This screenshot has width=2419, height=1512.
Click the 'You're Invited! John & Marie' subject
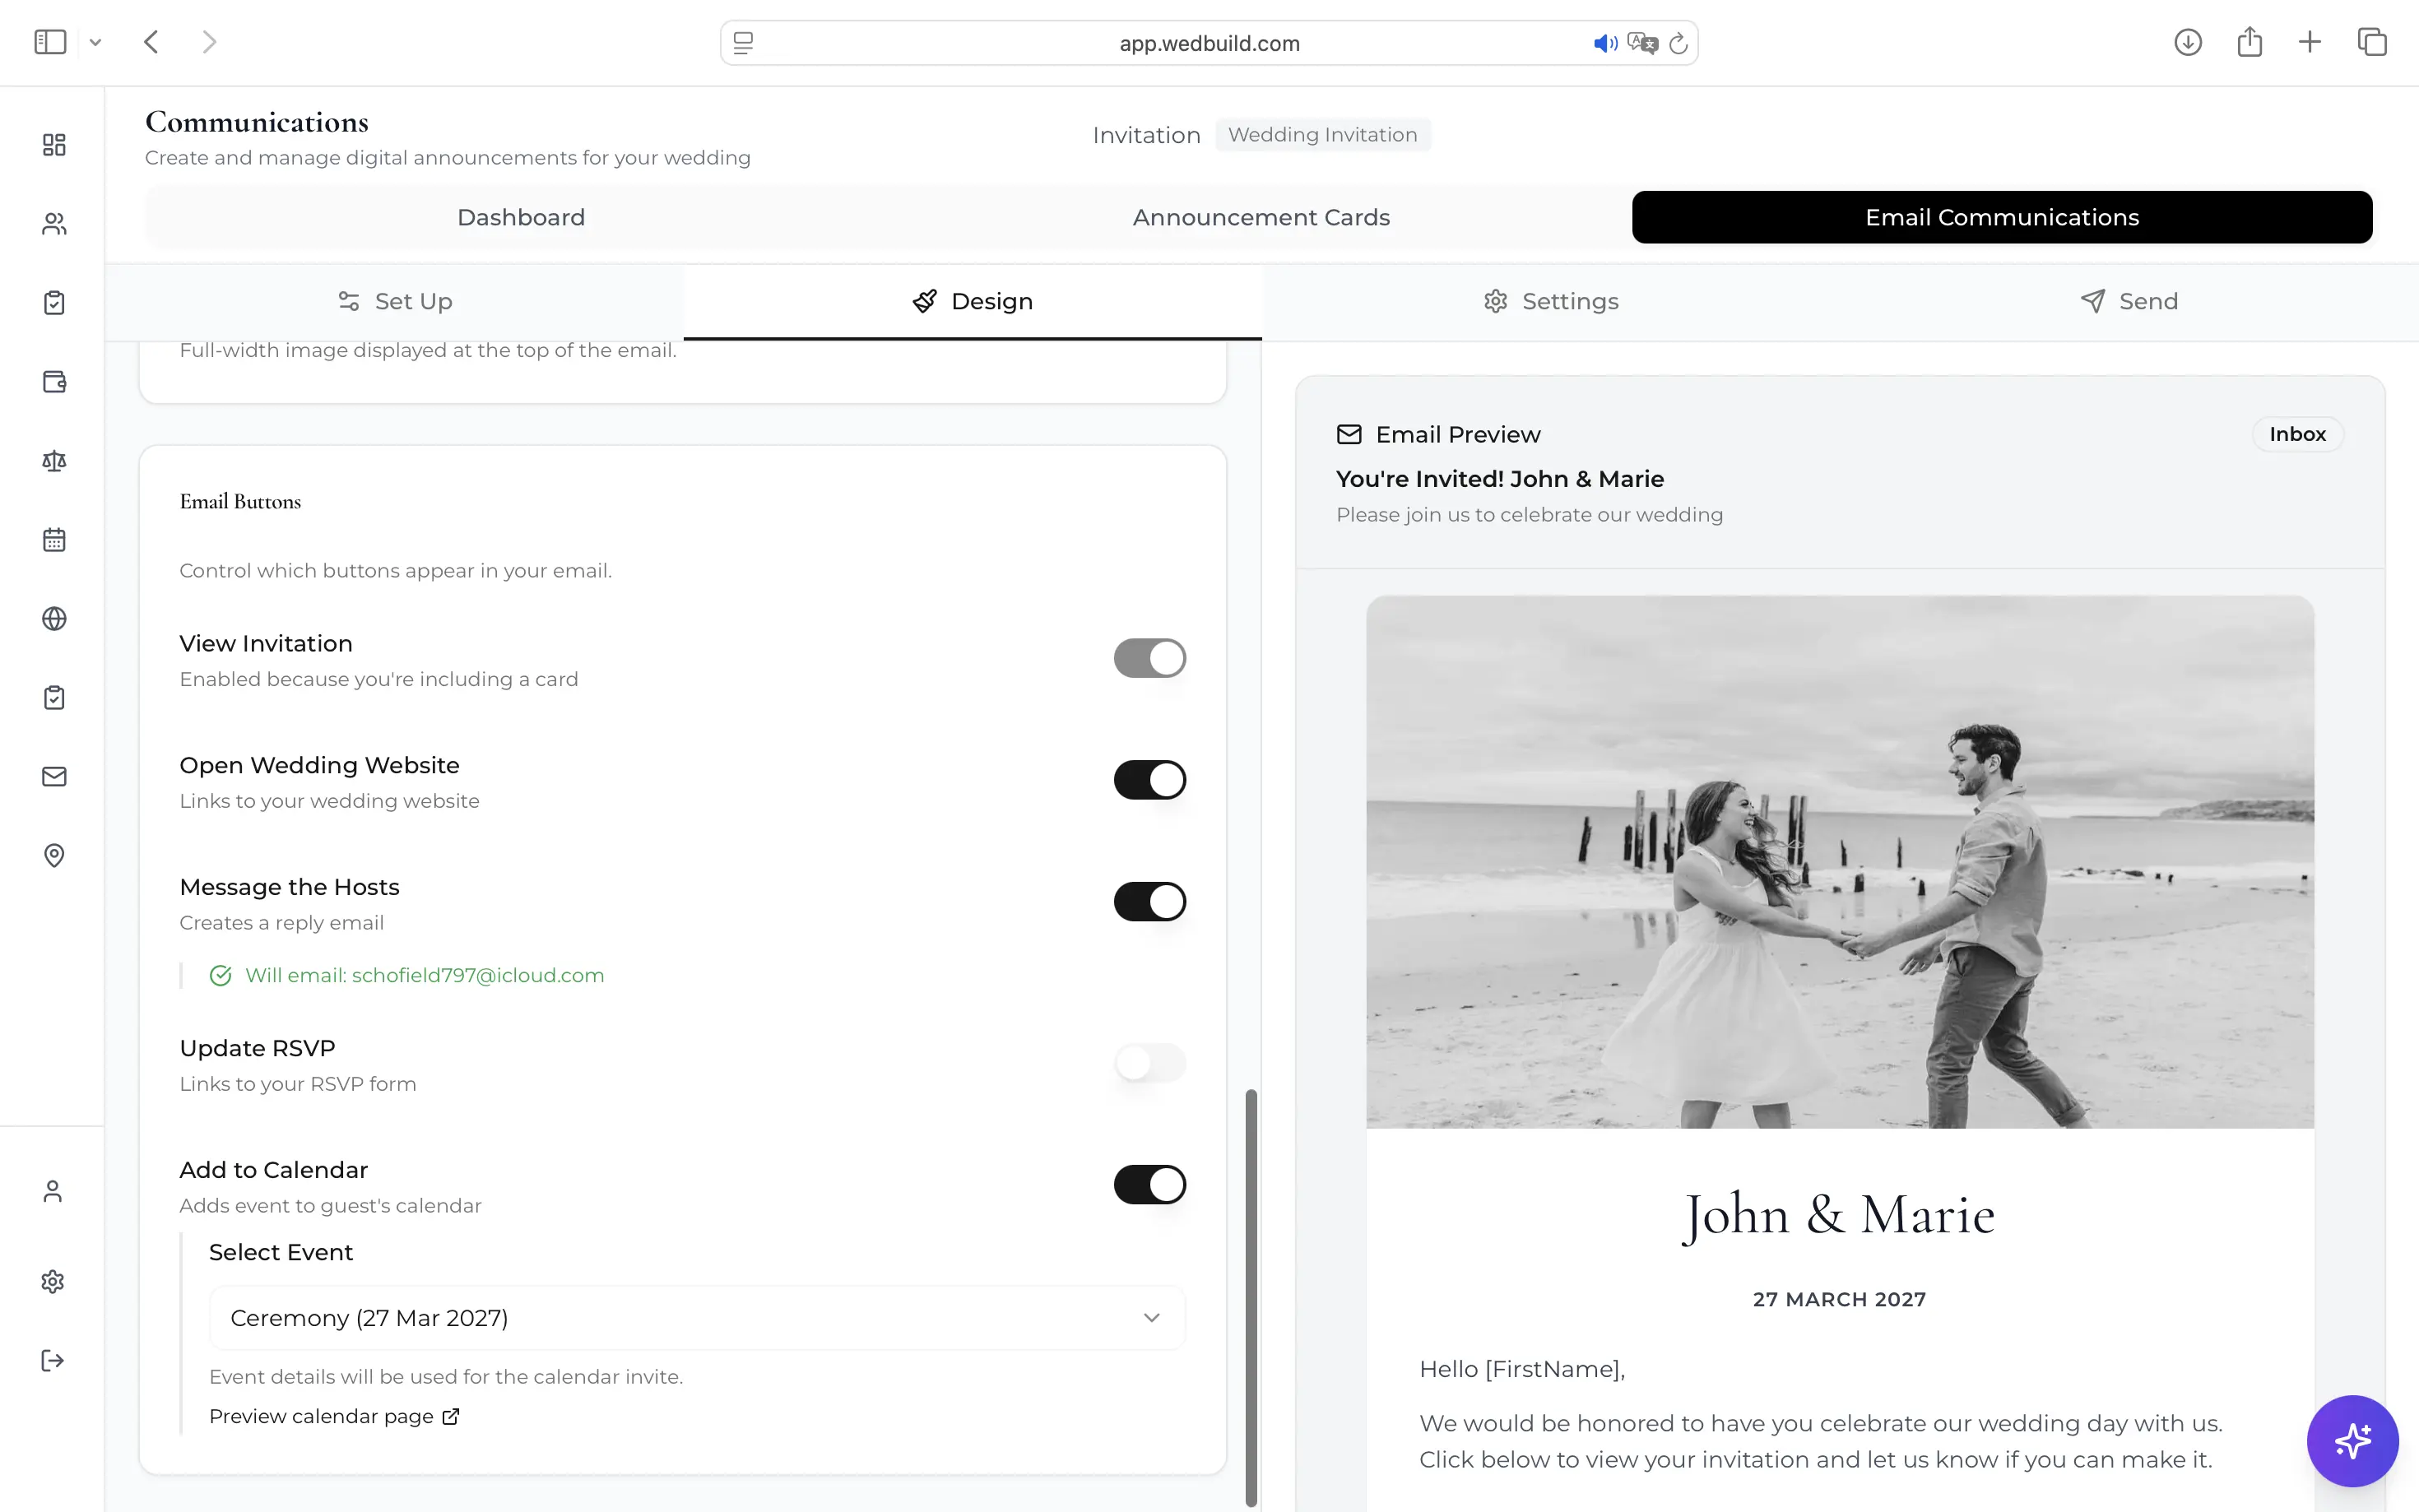pos(1500,479)
